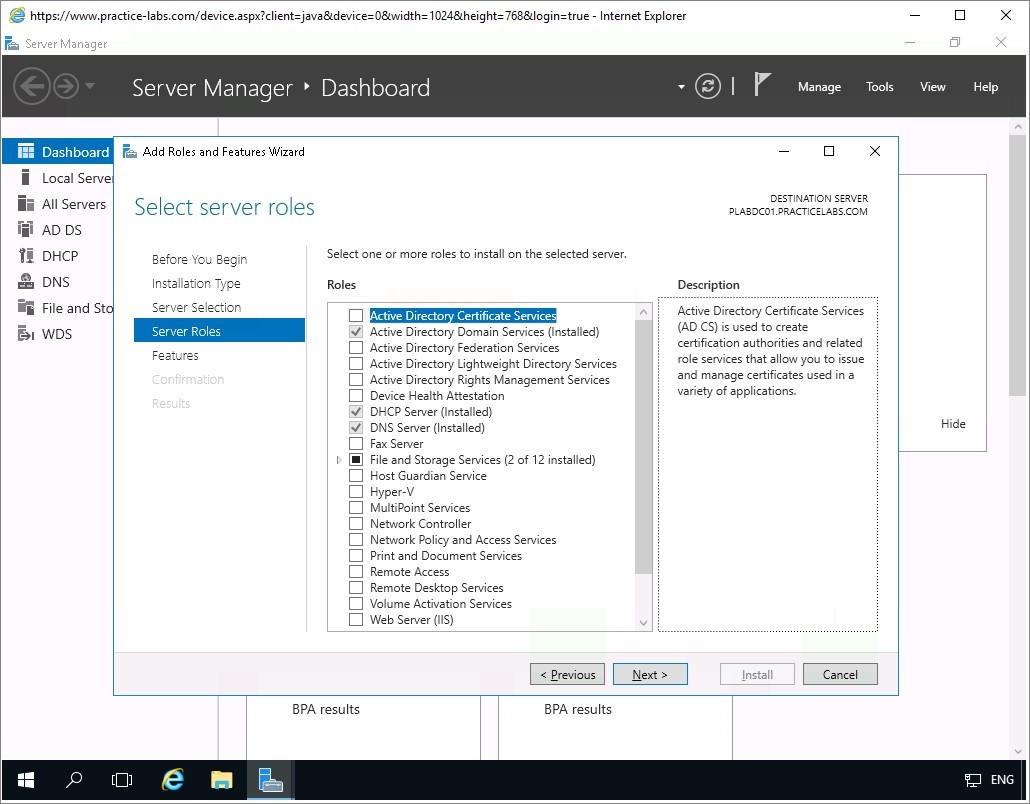Check Print and Document Services

356,556
